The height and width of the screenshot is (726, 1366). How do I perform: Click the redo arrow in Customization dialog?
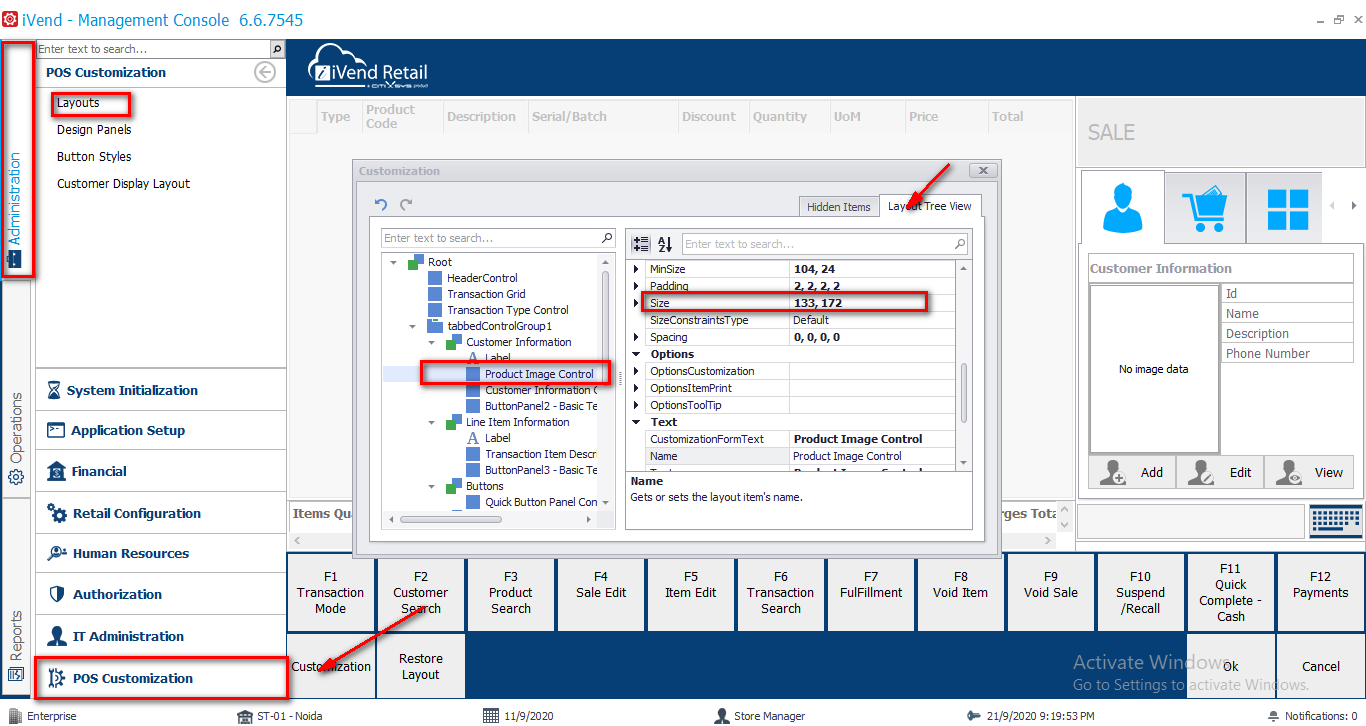pos(406,205)
